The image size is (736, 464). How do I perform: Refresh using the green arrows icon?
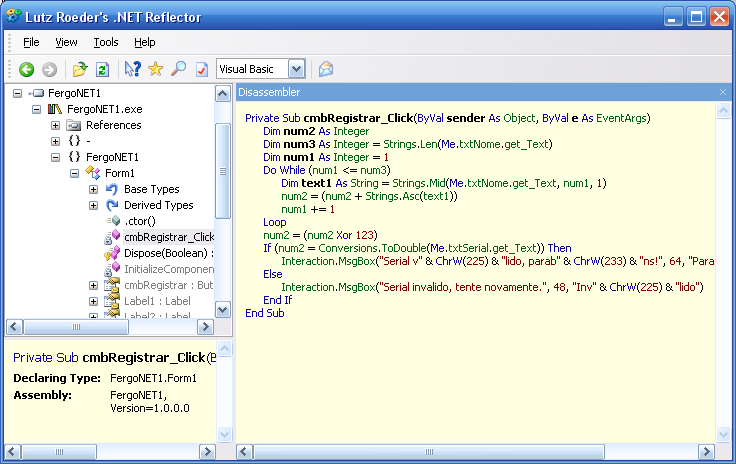point(102,69)
